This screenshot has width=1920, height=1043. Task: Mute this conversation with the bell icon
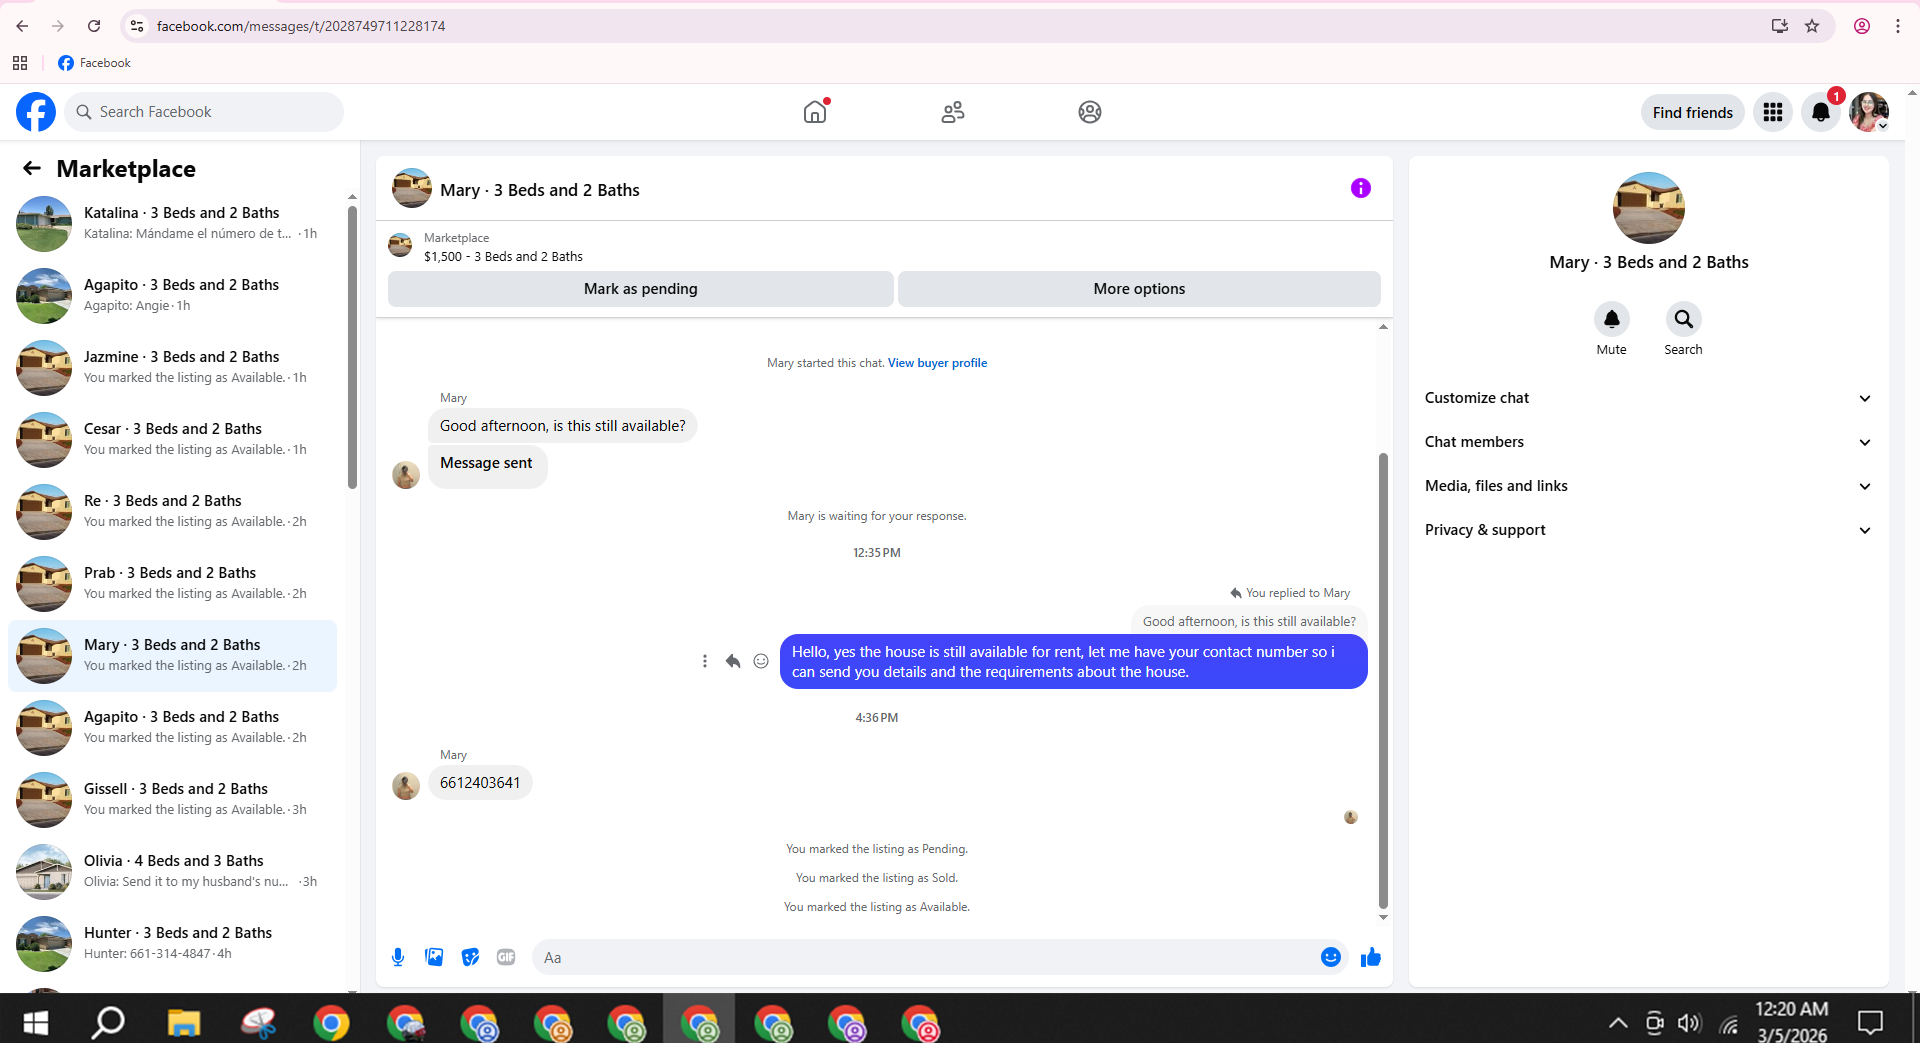click(1612, 319)
